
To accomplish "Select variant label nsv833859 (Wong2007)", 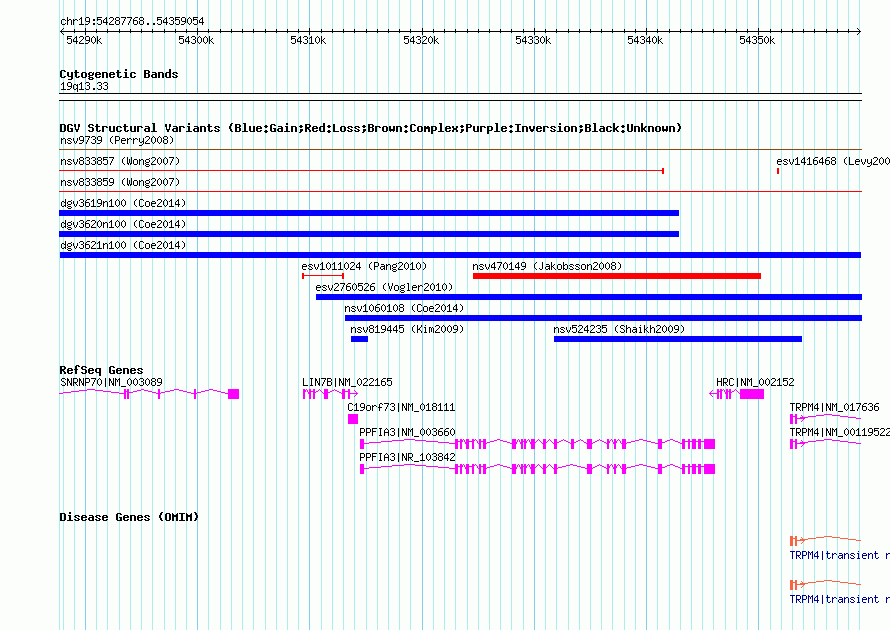I will [x=120, y=182].
